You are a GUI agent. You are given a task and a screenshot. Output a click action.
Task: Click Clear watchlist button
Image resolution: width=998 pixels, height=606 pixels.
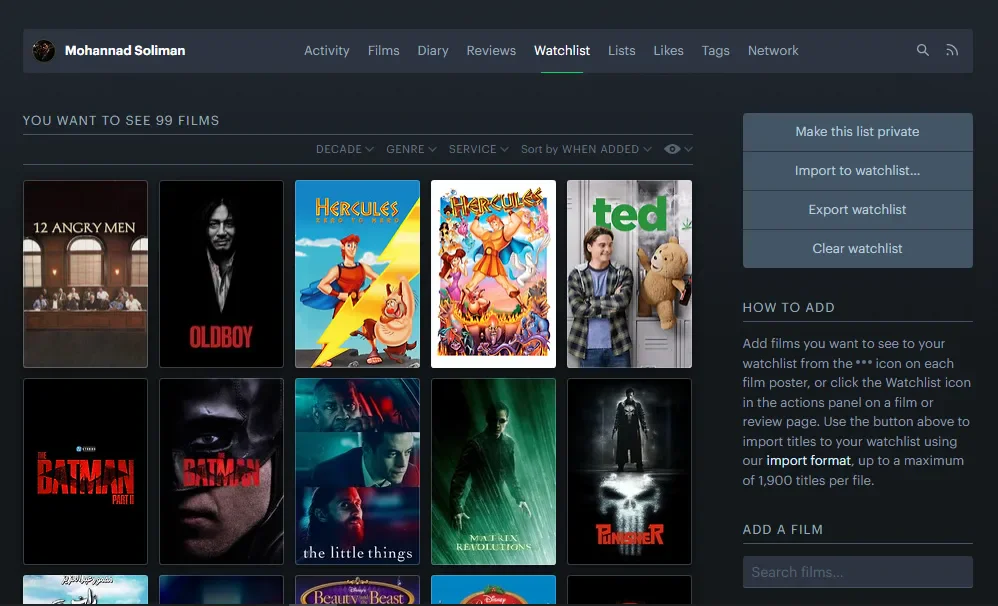coord(857,248)
